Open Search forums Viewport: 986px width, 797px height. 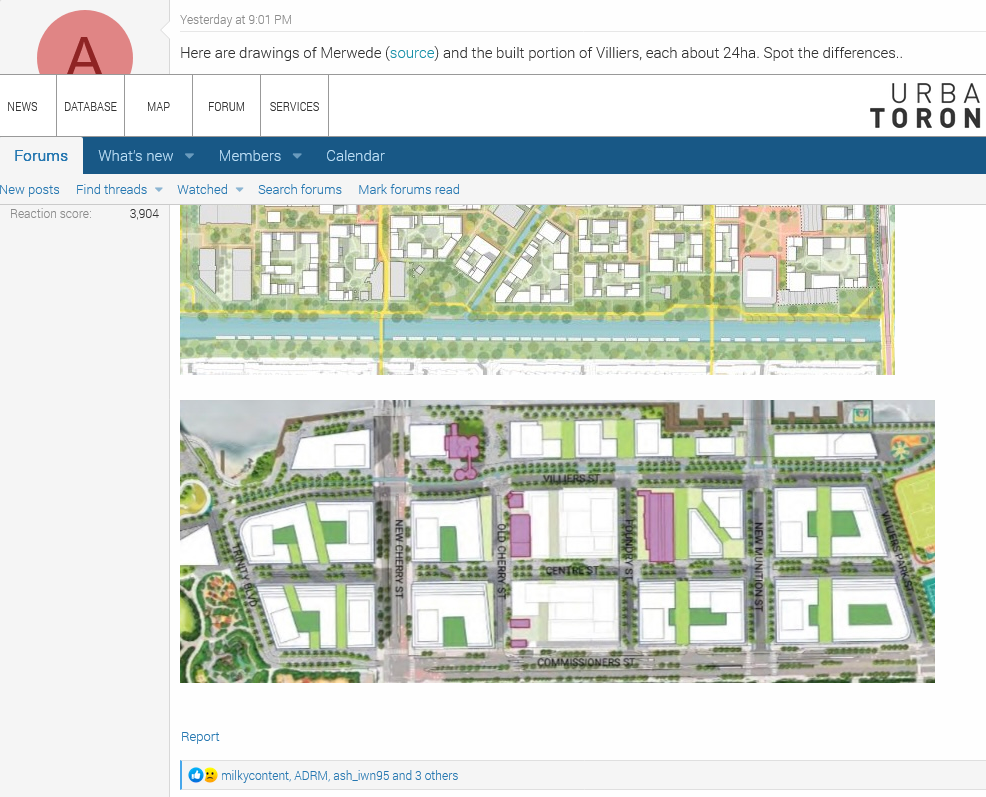pyautogui.click(x=300, y=190)
